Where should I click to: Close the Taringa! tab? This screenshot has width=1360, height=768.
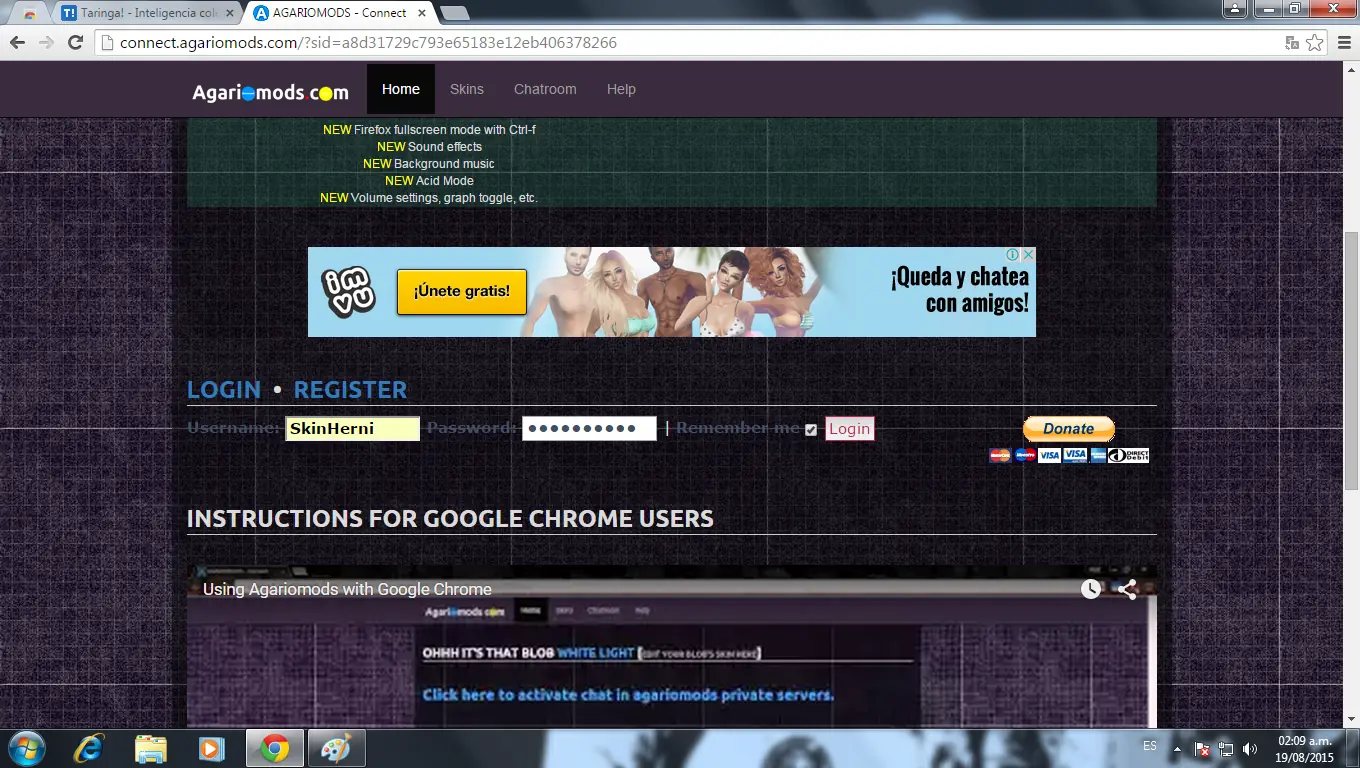coord(230,13)
